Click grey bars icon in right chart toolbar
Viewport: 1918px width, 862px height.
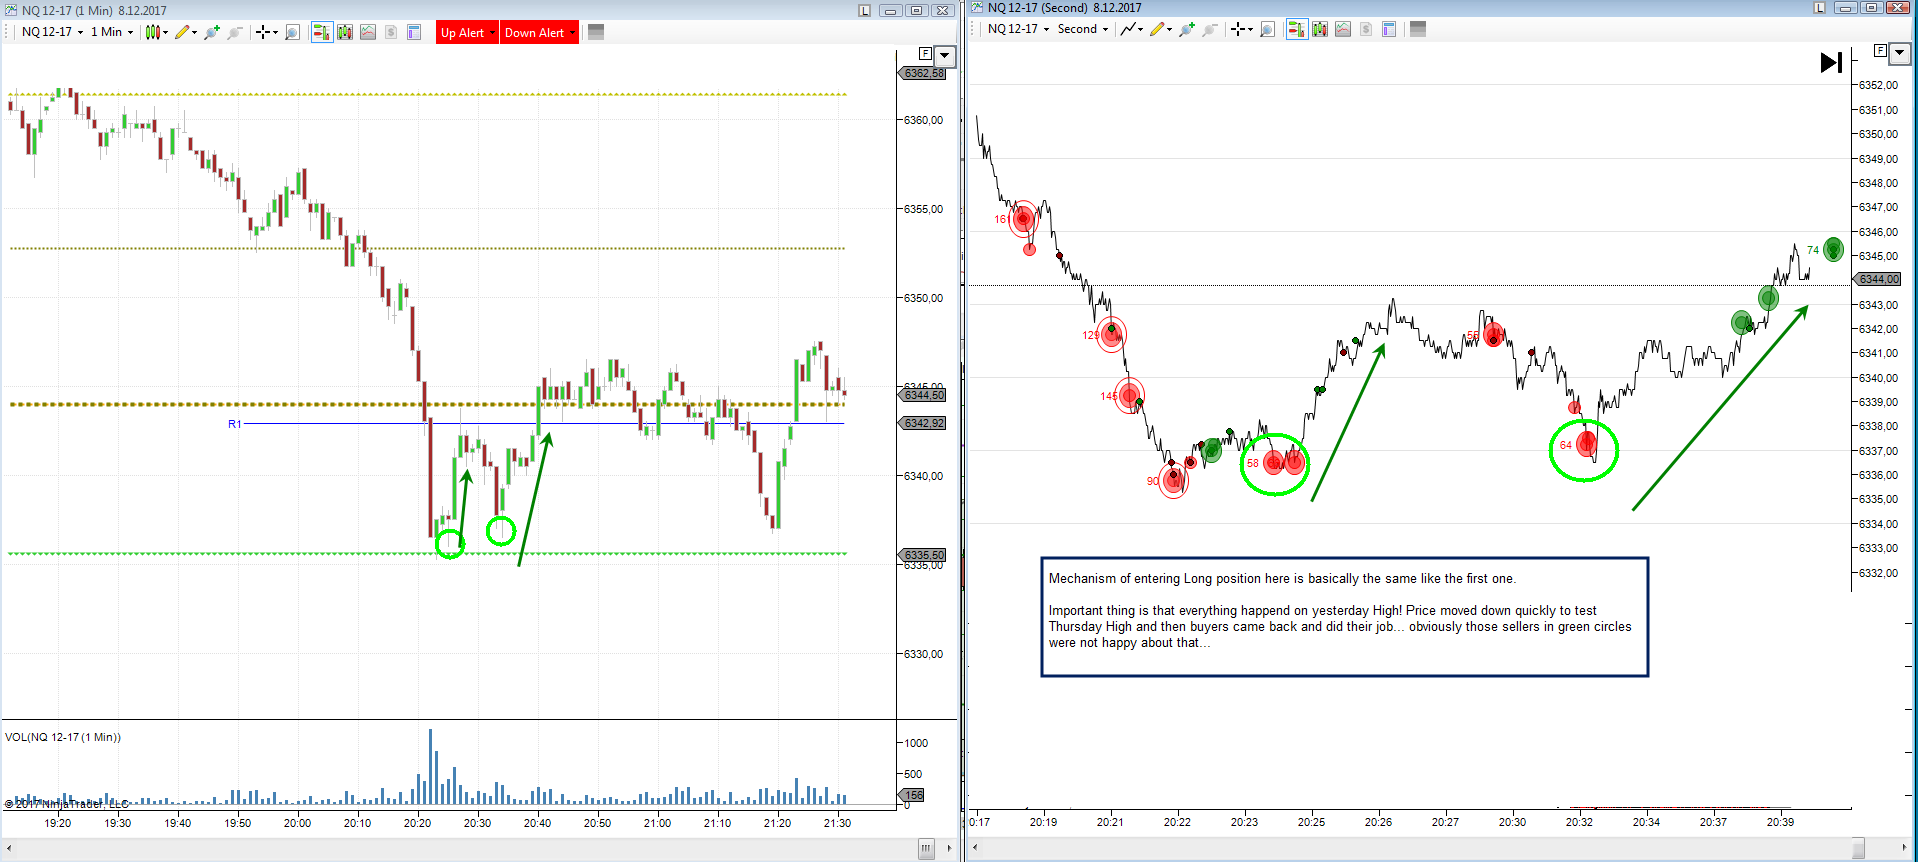1418,29
